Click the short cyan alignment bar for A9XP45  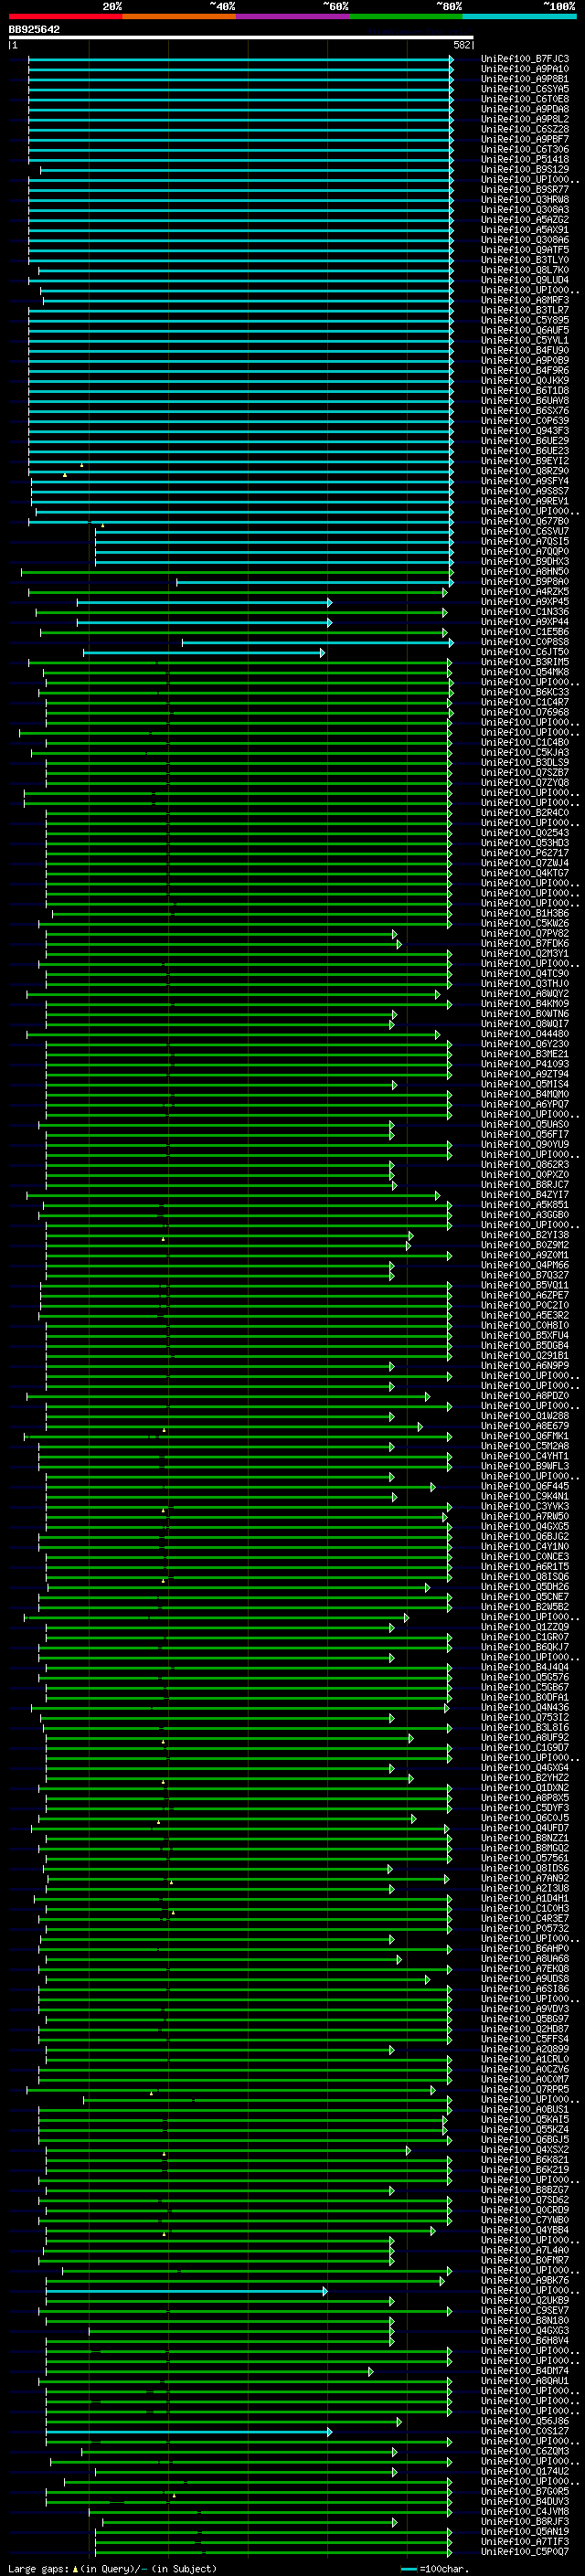[x=204, y=602]
